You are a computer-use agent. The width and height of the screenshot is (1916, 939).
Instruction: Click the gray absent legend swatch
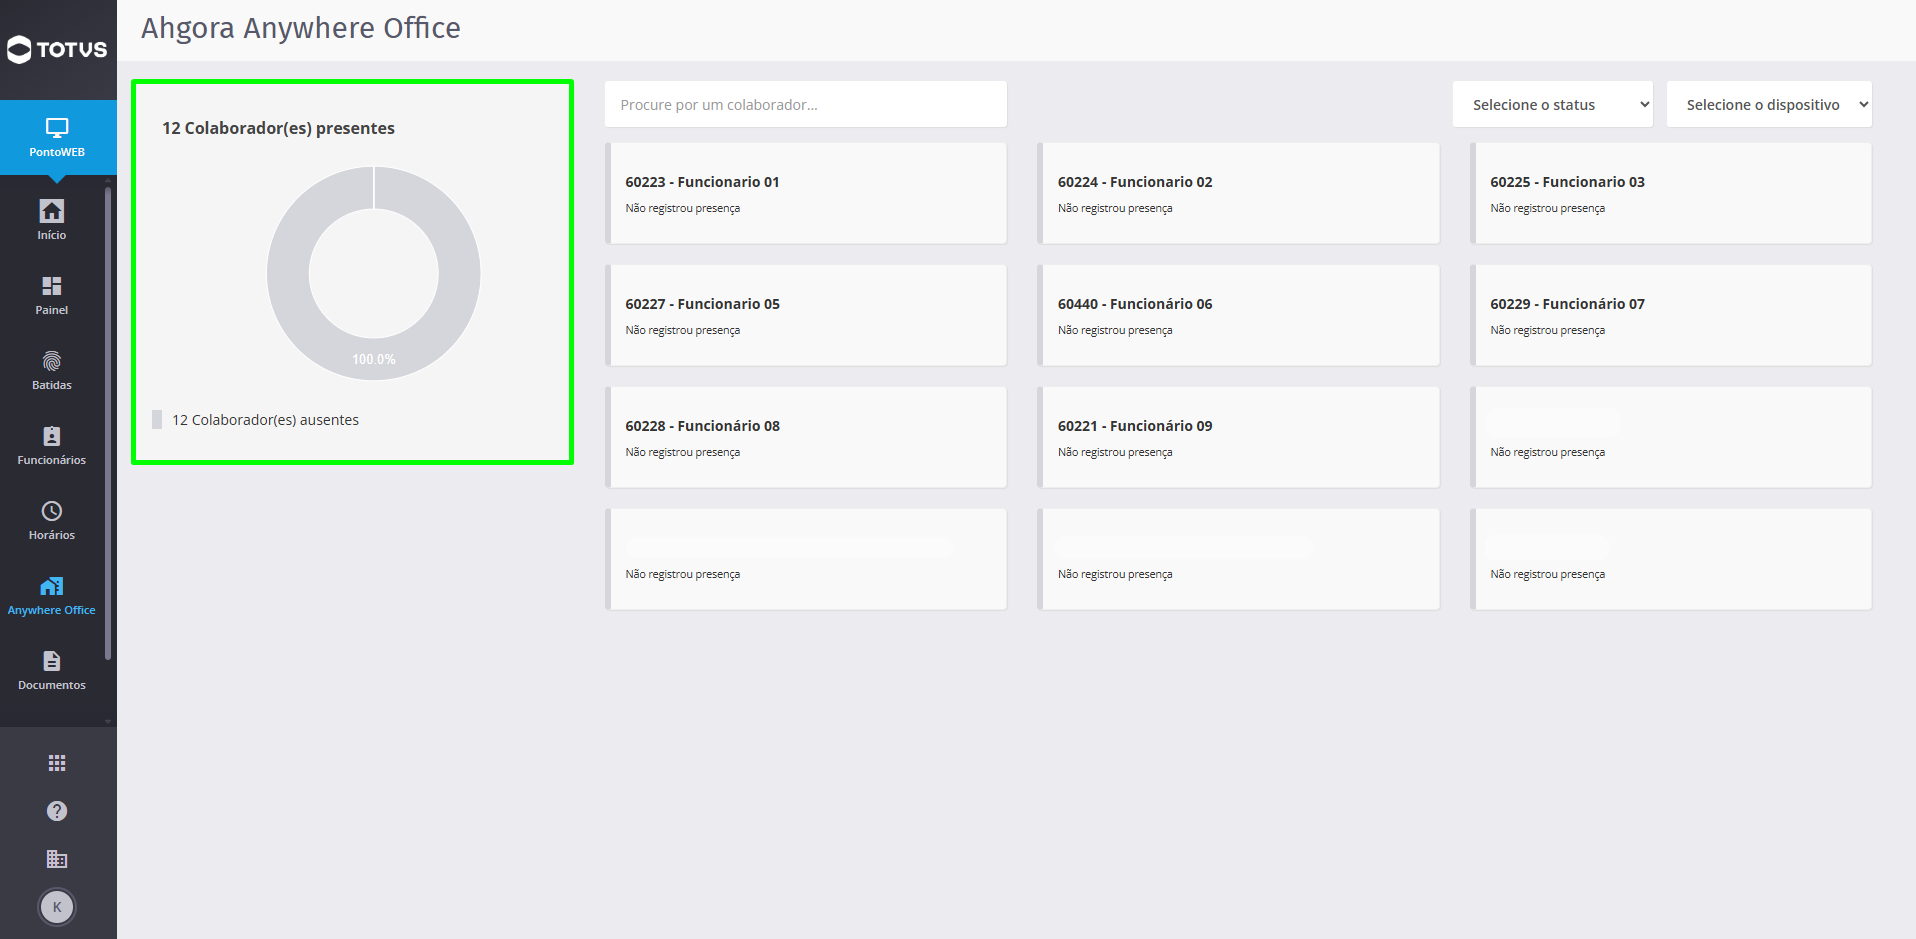157,420
